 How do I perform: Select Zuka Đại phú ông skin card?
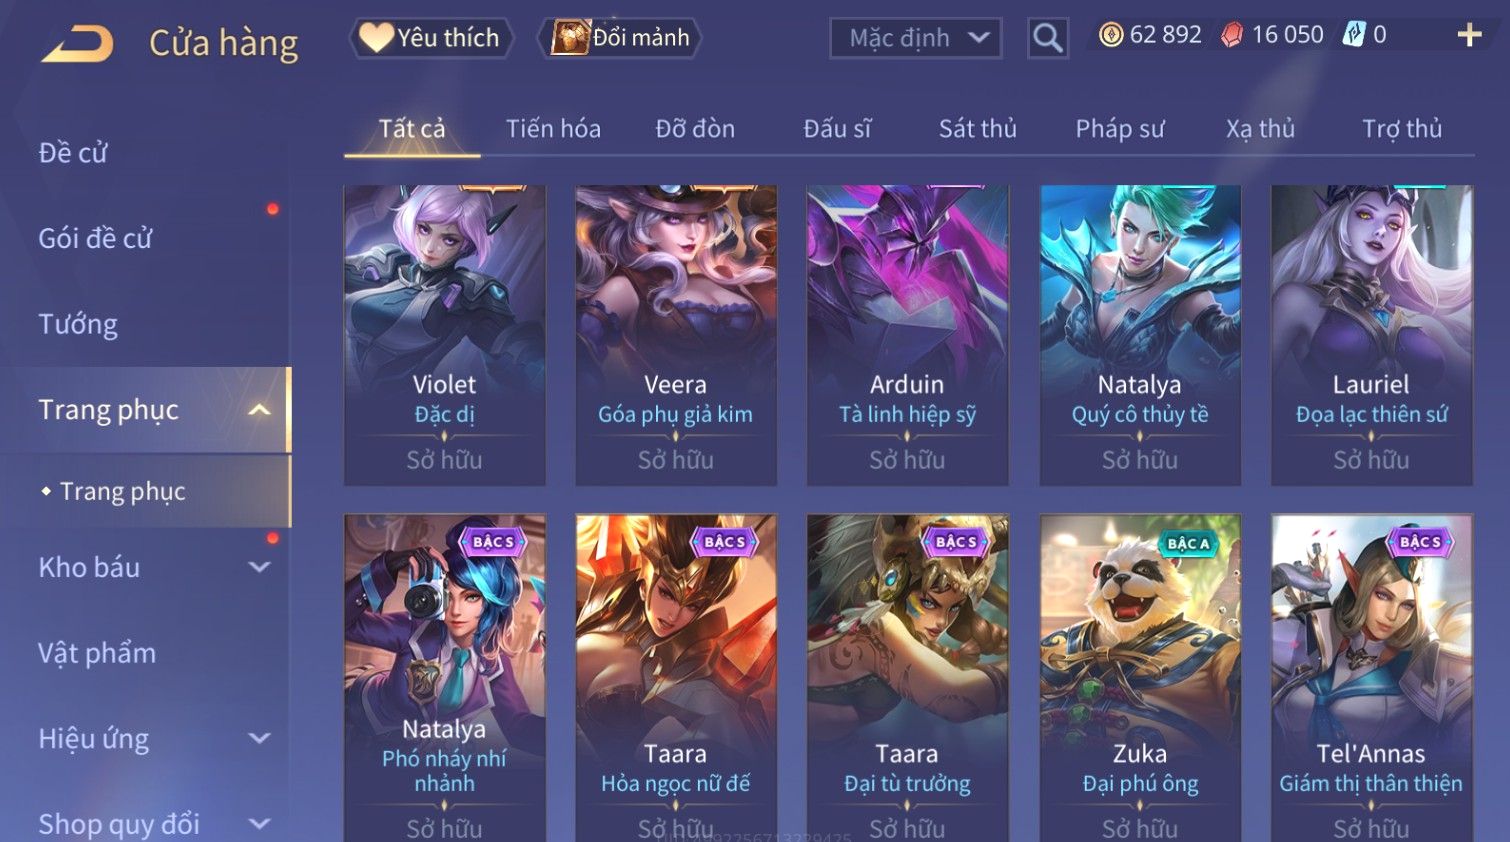click(x=1140, y=678)
